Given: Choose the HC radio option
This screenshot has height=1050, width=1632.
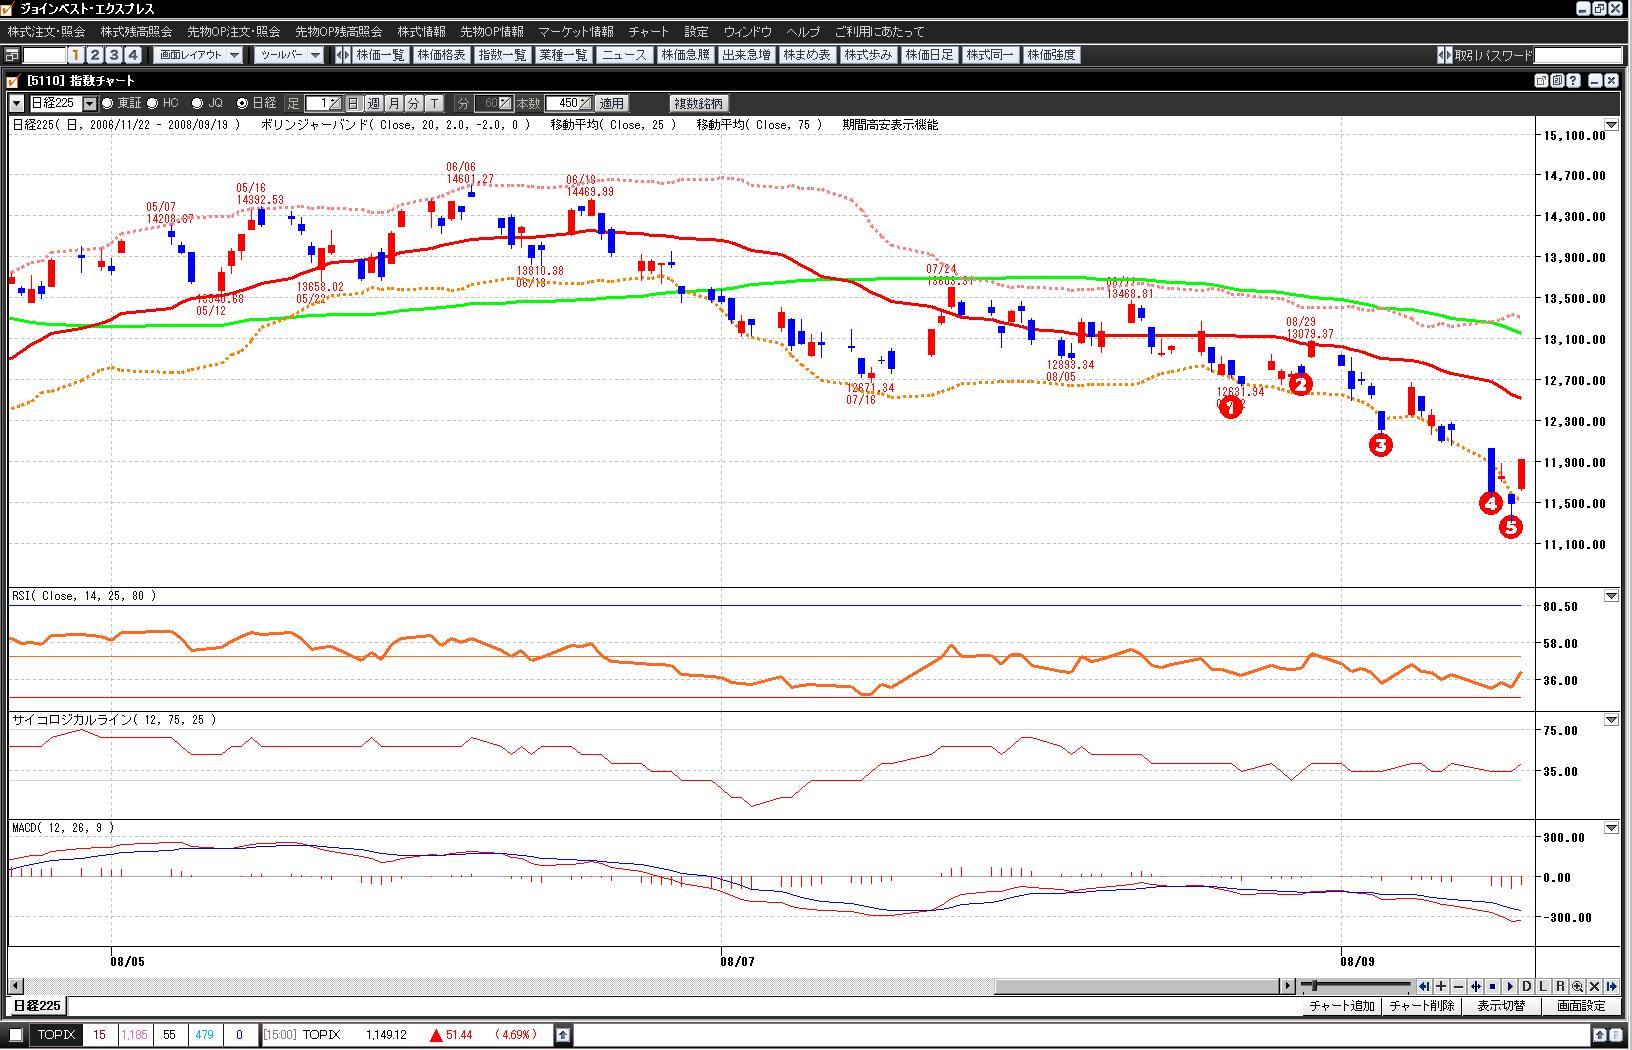Looking at the screenshot, I should click(153, 103).
